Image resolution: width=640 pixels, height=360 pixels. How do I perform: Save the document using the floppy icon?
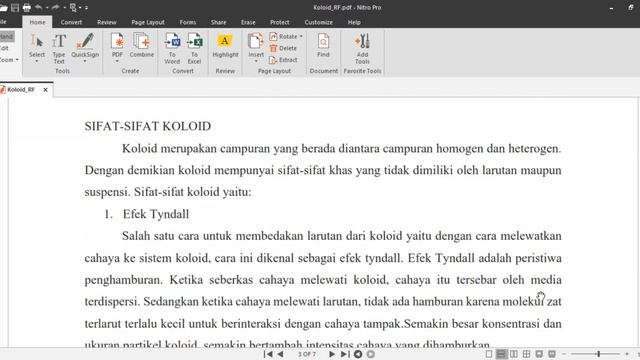15,7
